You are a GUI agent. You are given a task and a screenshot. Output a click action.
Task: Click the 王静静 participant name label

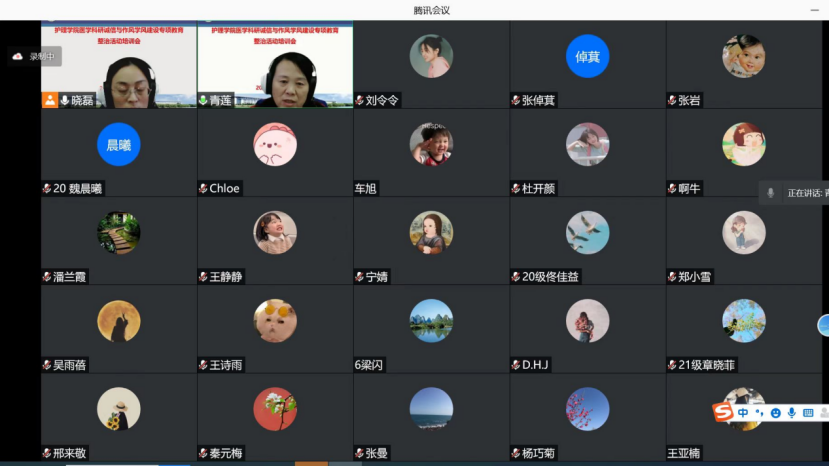click(226, 277)
